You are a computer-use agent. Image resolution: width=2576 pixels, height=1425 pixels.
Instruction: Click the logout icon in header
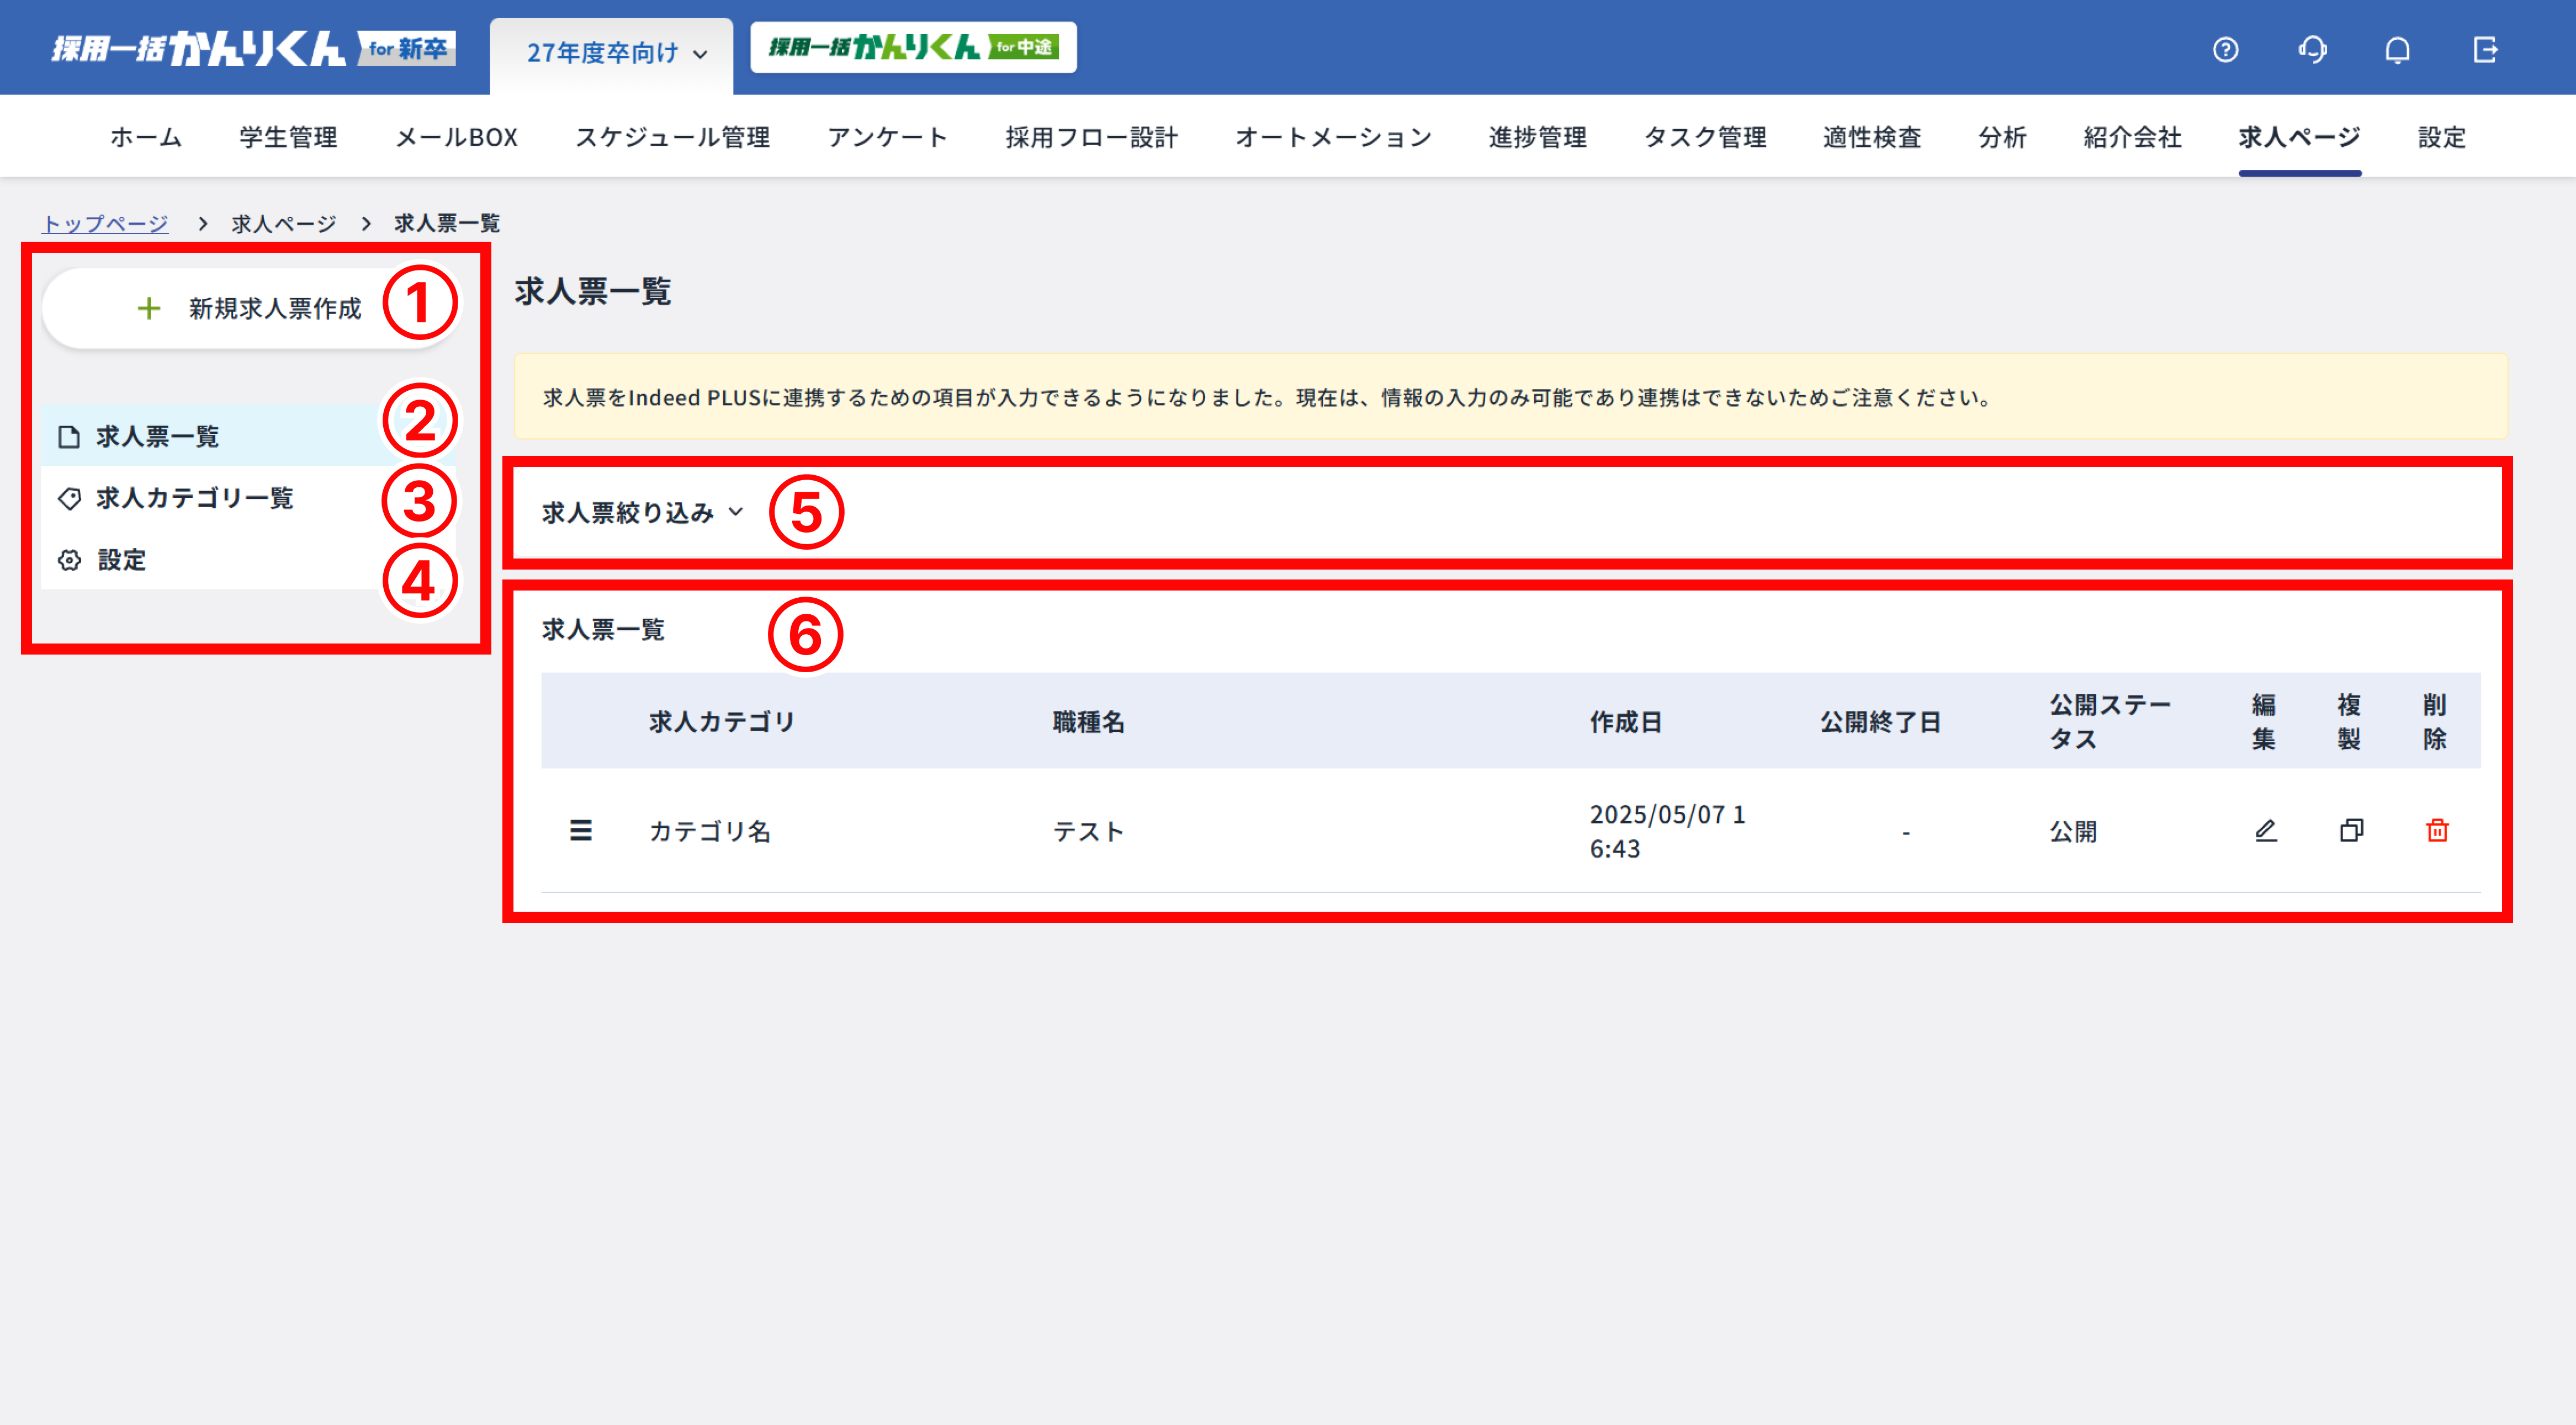pyautogui.click(x=2485, y=49)
